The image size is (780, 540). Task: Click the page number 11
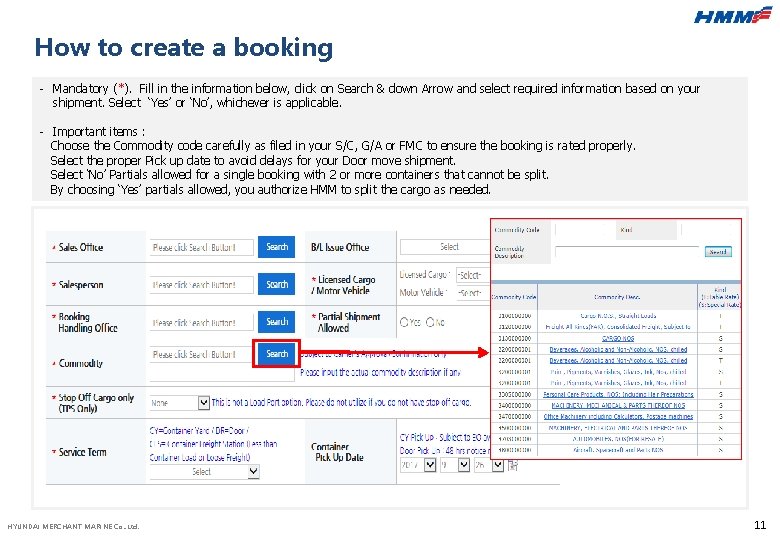(760, 525)
